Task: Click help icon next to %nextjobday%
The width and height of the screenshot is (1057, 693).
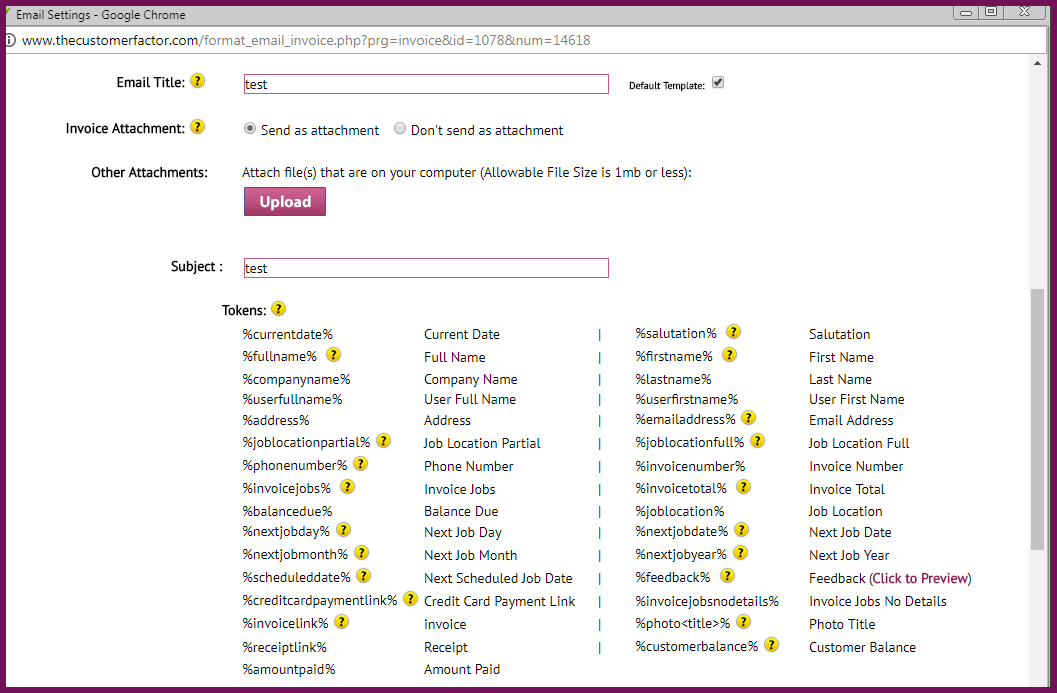Action: pos(344,530)
